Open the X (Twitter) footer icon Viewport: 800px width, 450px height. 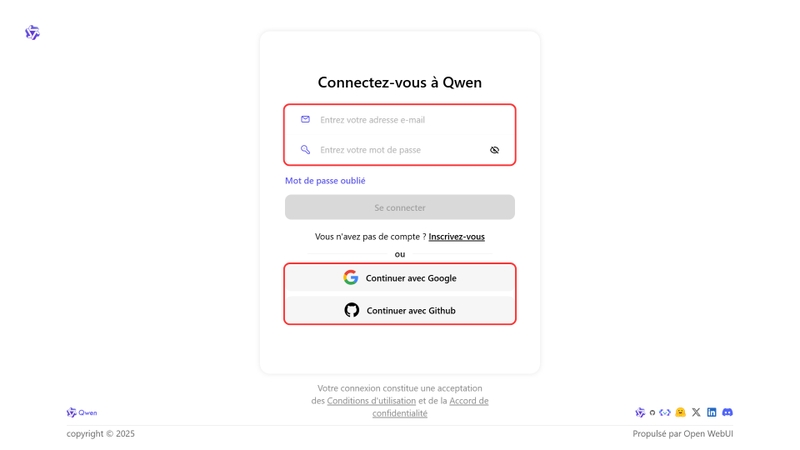pyautogui.click(x=696, y=412)
